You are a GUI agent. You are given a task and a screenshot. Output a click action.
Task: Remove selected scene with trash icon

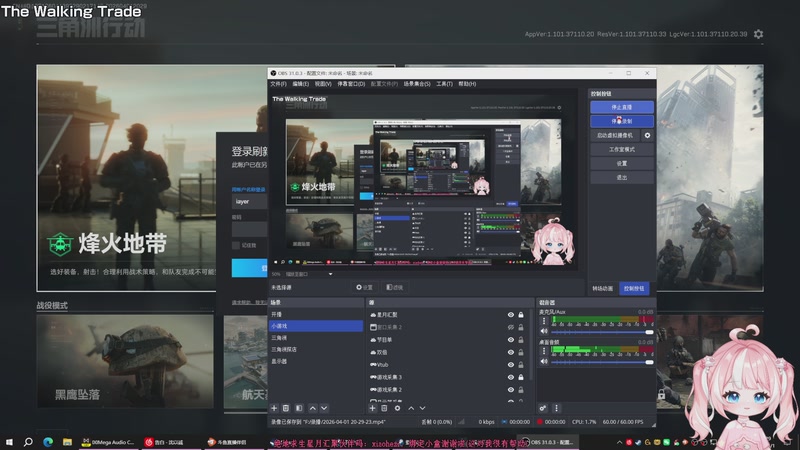coord(286,408)
